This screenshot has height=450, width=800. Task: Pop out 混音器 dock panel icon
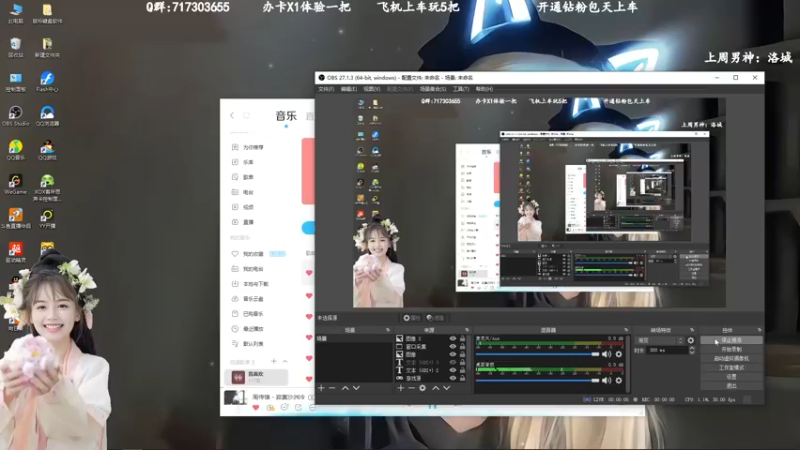626,330
